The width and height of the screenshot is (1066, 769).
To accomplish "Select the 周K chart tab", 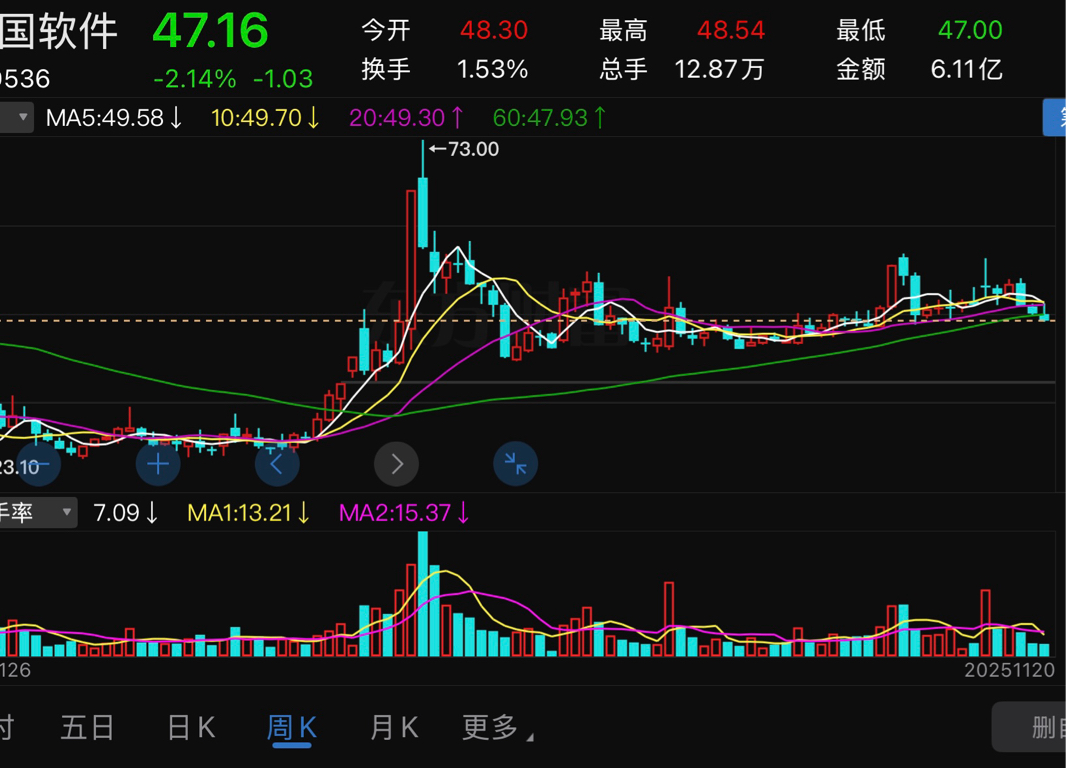I will point(292,728).
